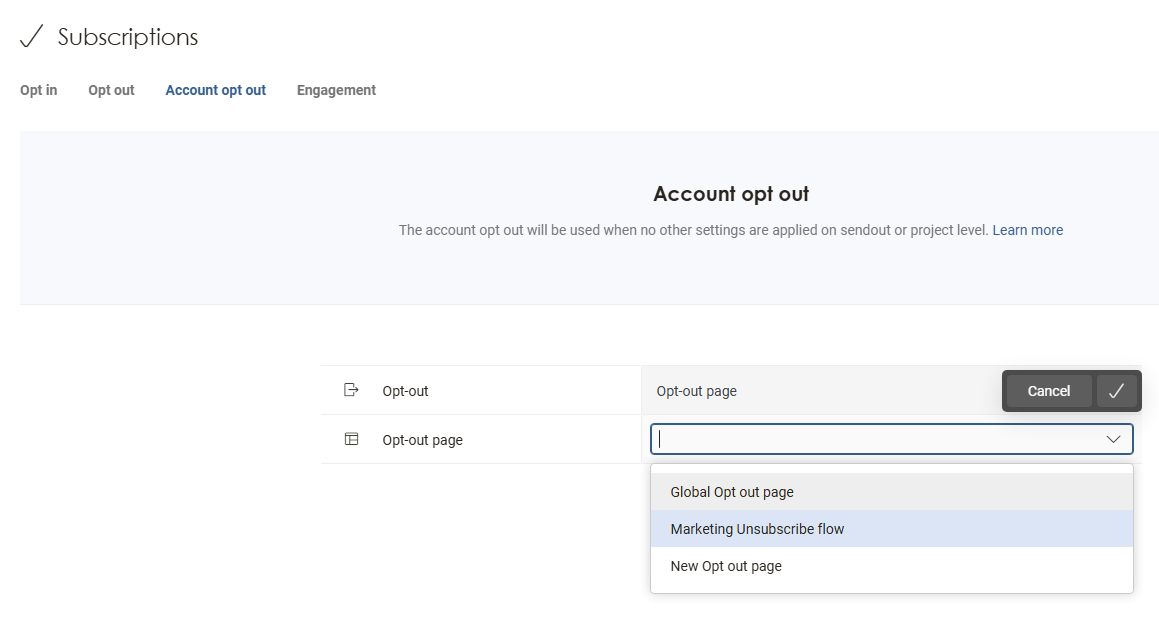Click the exit icon beside Opt-out row
This screenshot has height=617, width=1159.
tap(351, 390)
